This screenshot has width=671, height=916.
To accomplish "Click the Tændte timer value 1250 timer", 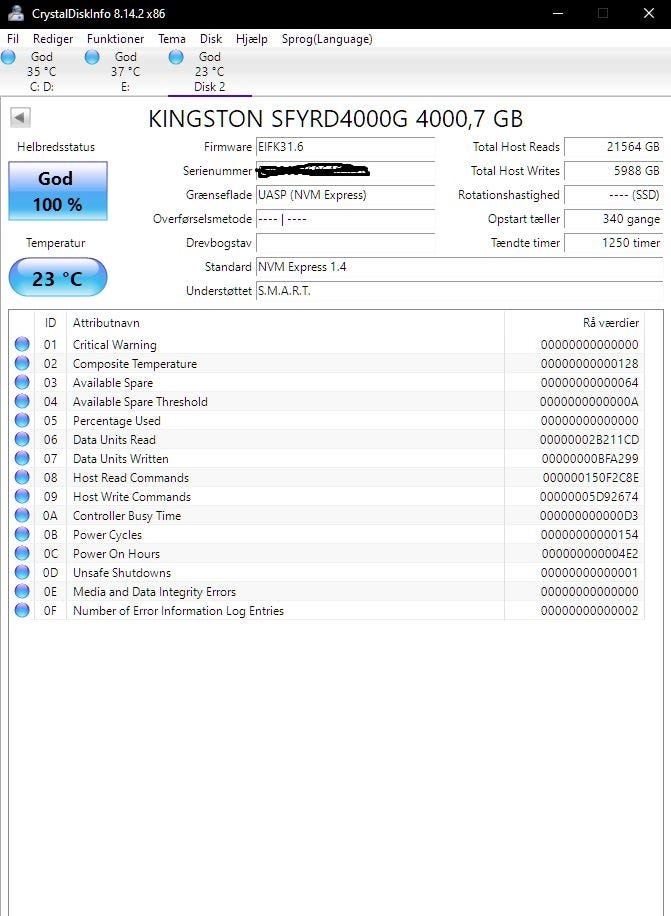I will pyautogui.click(x=614, y=243).
